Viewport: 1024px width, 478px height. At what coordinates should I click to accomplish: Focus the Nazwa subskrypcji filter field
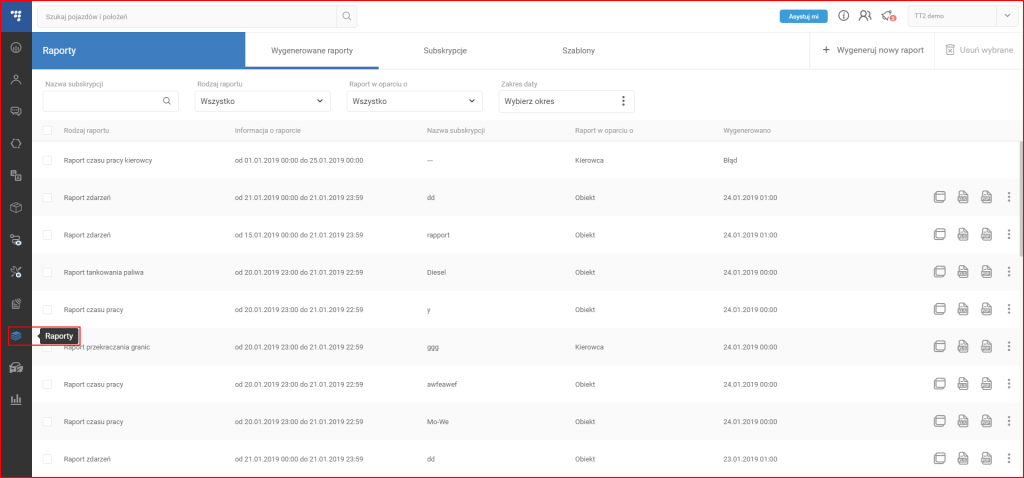pos(110,101)
